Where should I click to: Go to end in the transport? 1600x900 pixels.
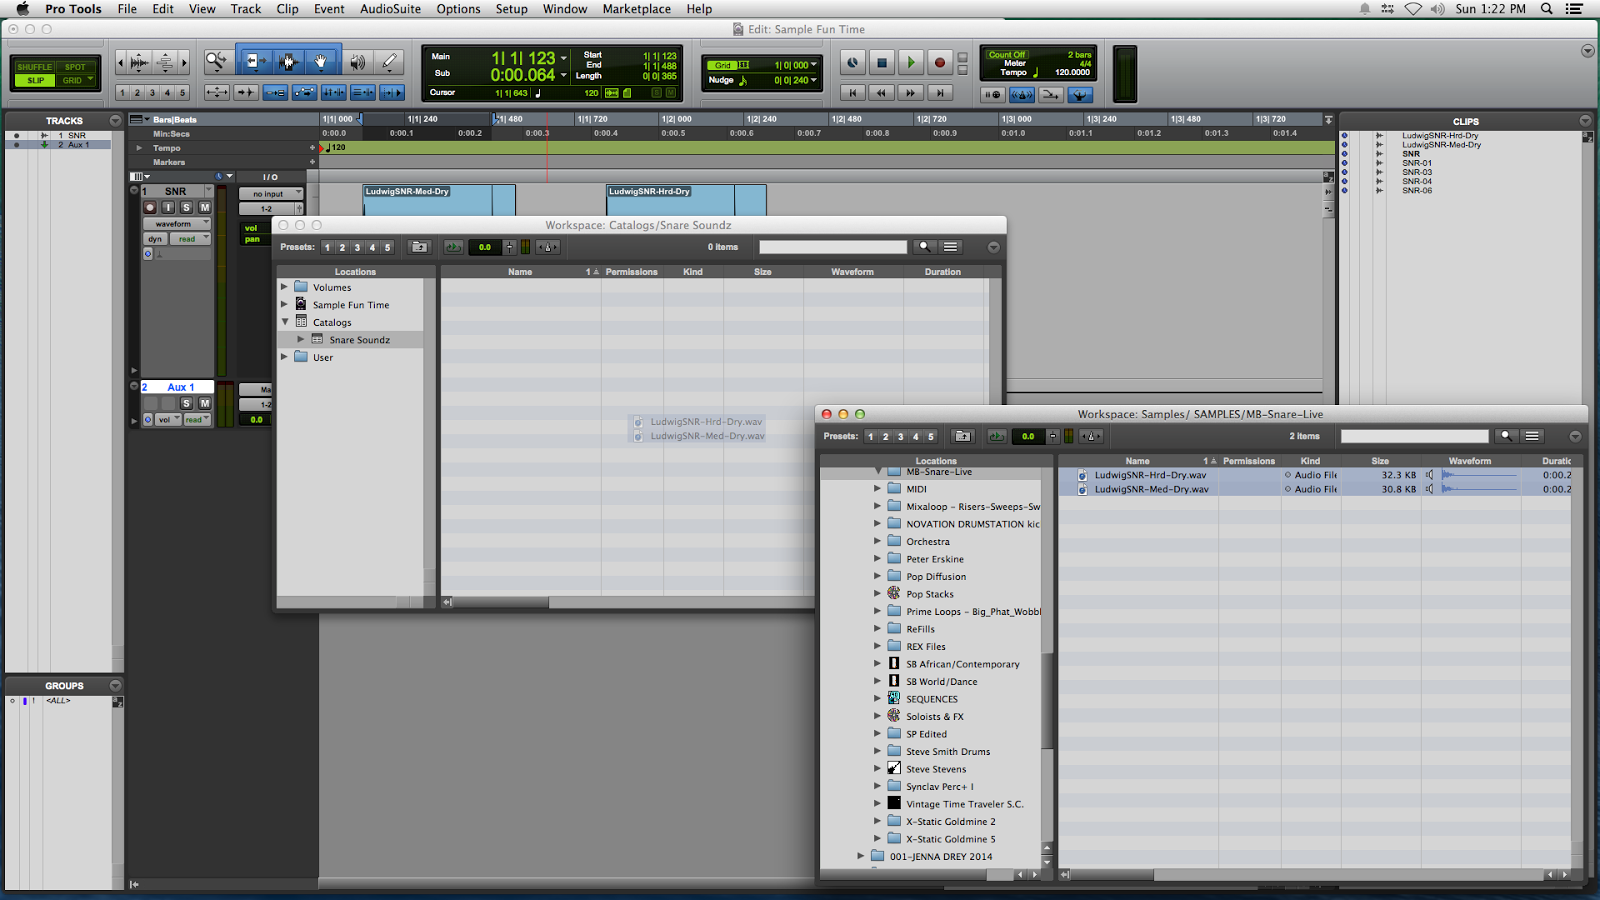click(939, 93)
